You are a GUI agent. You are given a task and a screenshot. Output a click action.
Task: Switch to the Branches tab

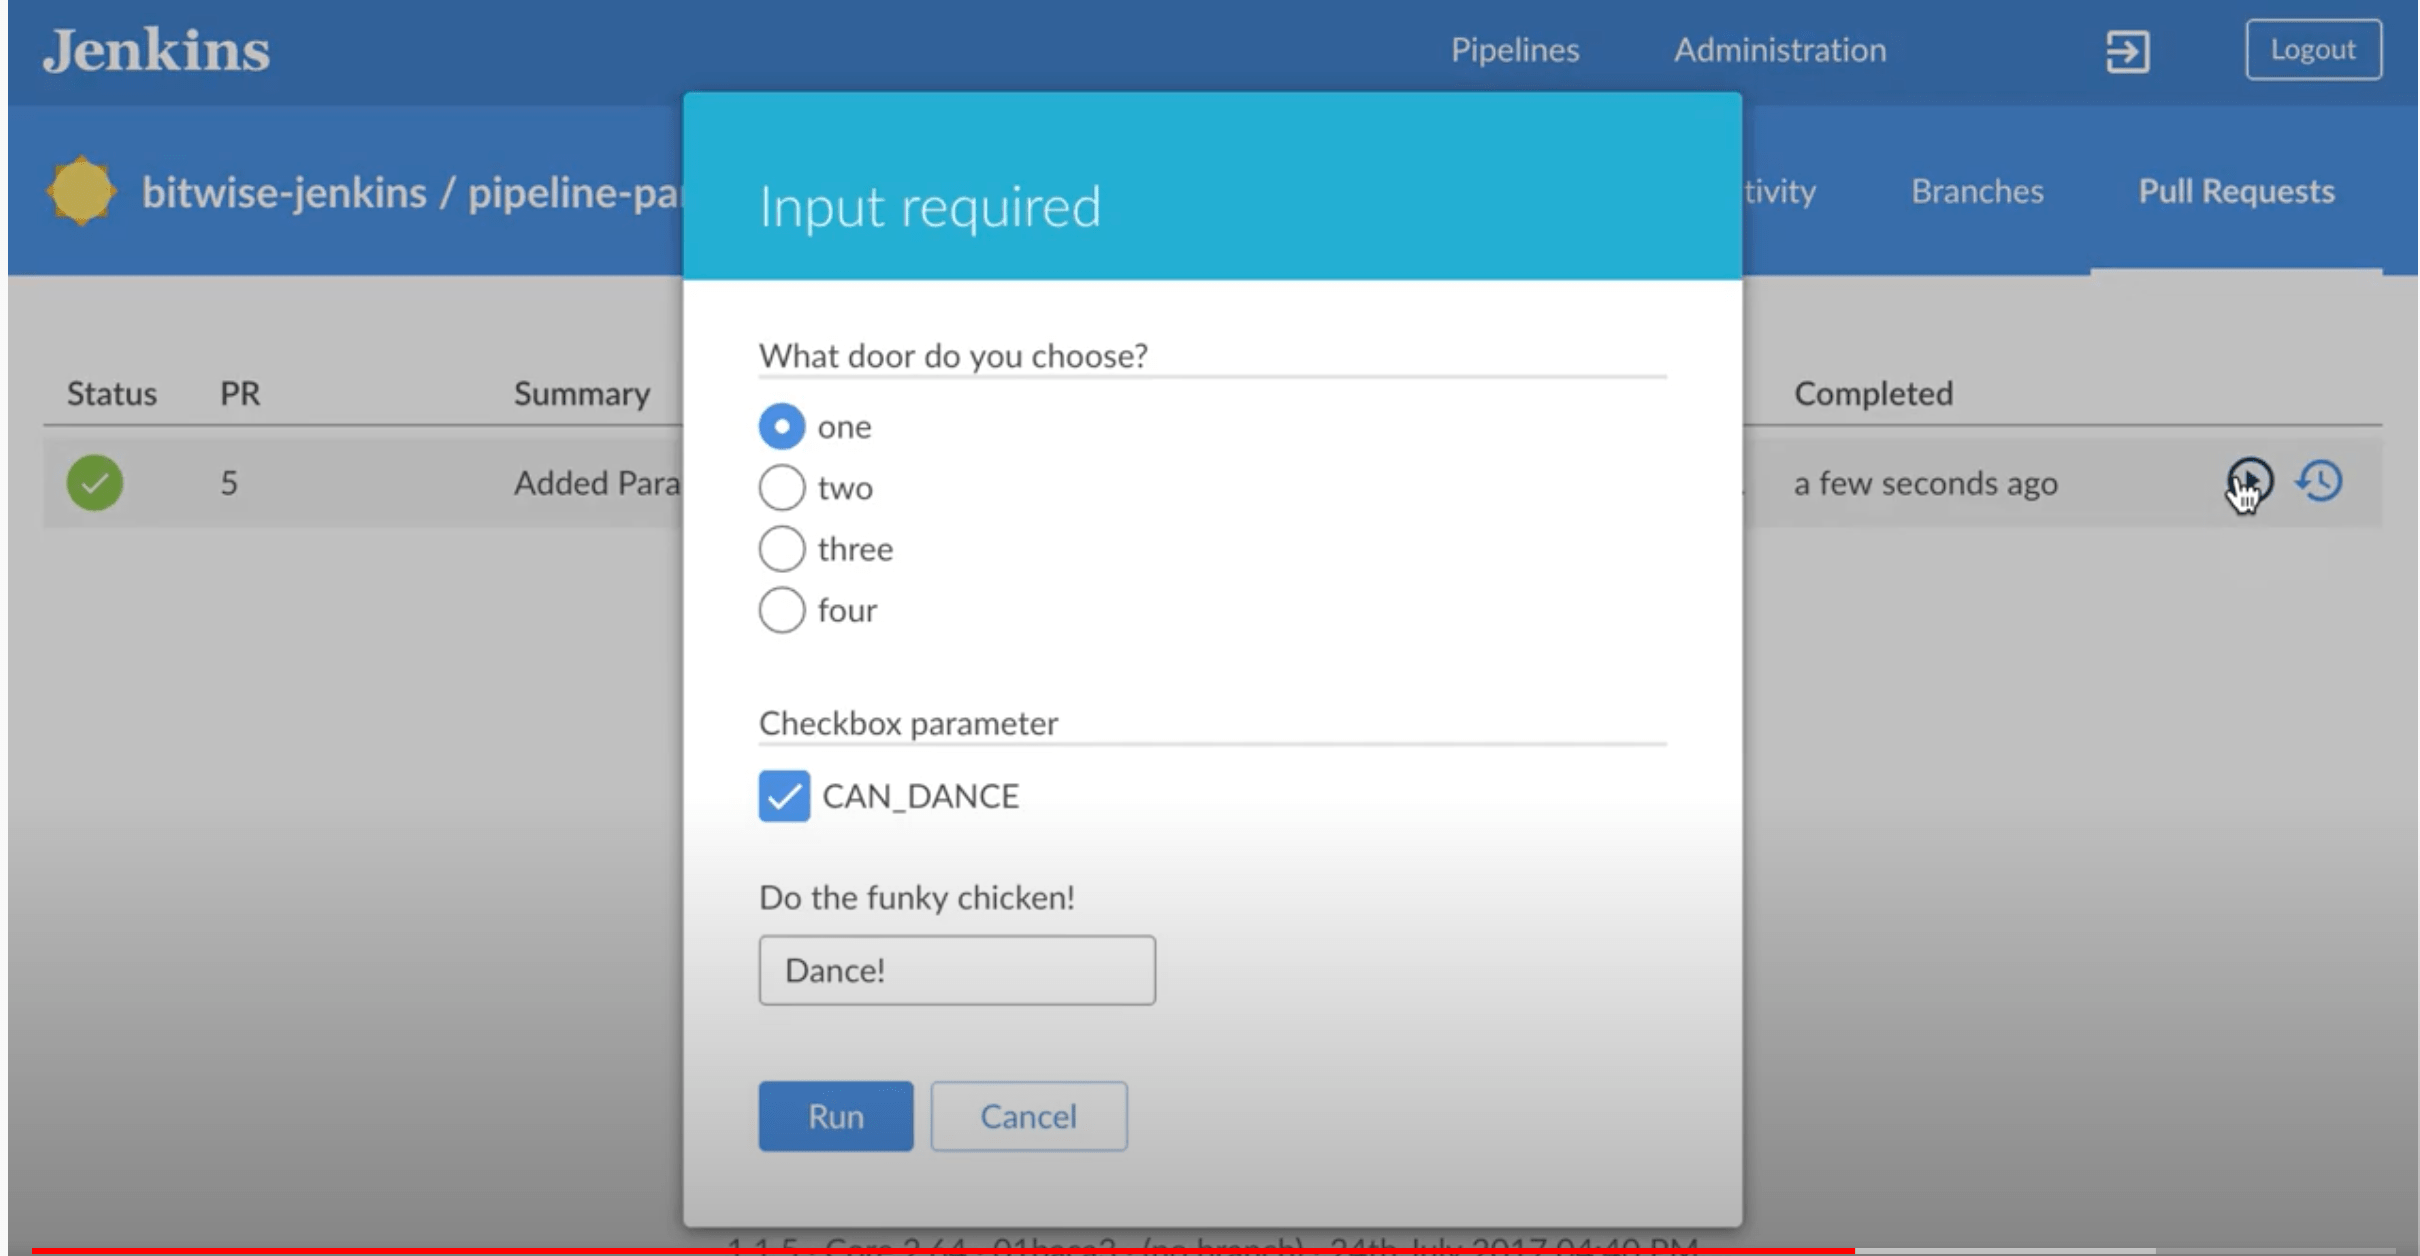click(1977, 191)
